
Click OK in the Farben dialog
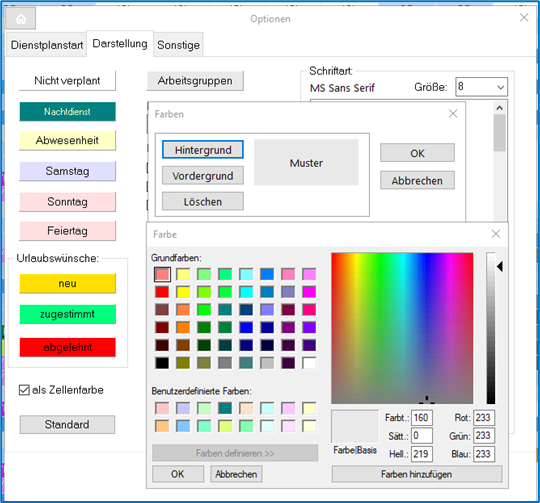pyautogui.click(x=417, y=153)
